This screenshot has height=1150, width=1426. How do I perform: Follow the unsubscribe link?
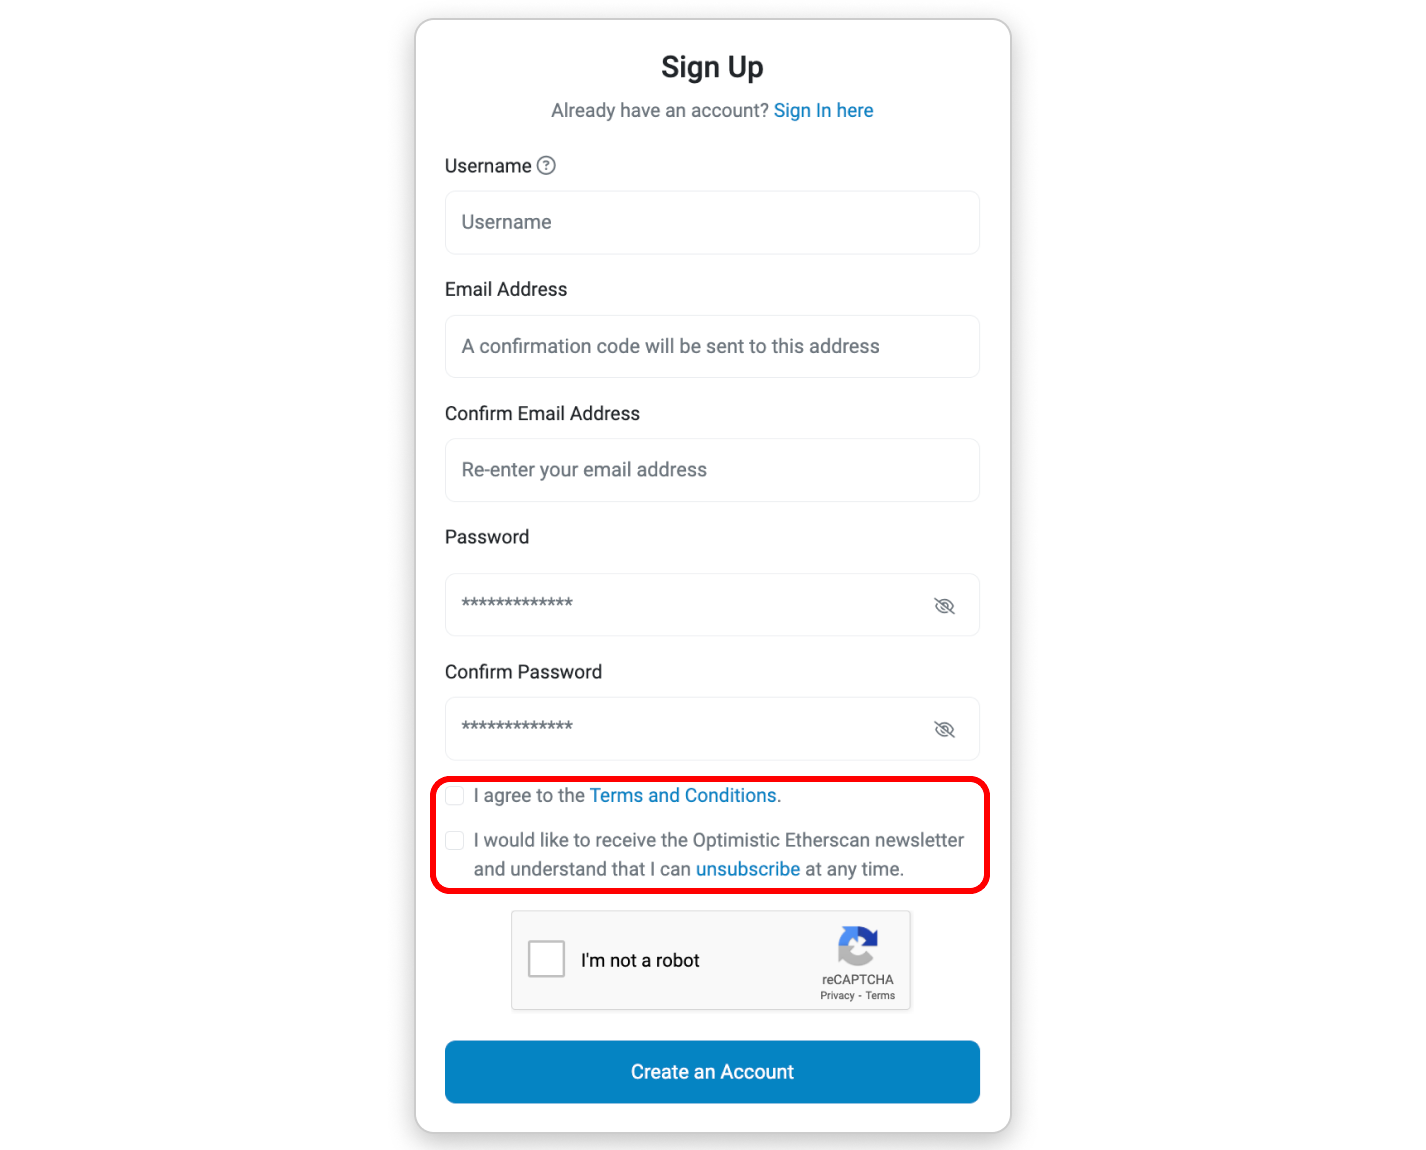click(x=748, y=869)
